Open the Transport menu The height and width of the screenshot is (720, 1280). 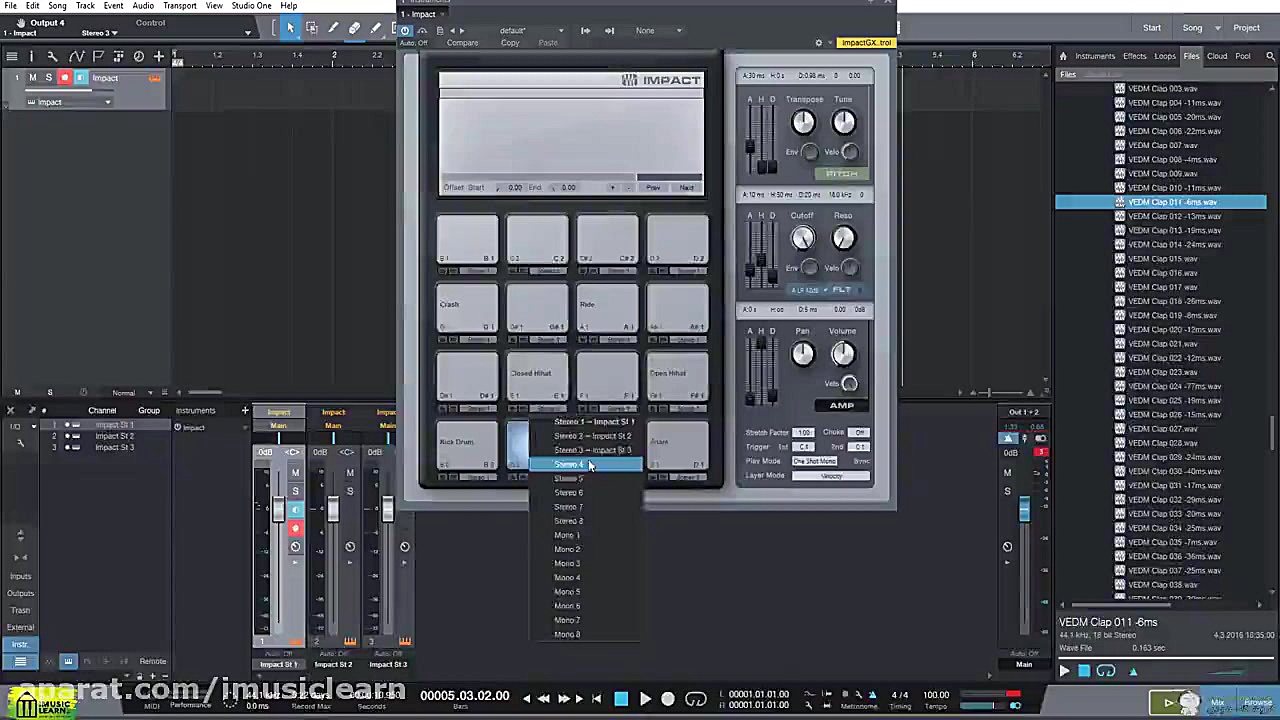[179, 6]
